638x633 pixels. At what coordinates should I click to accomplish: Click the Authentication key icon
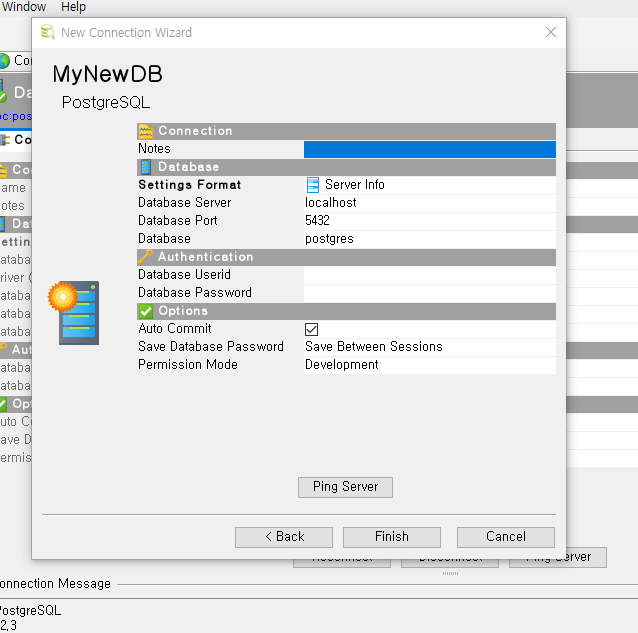145,257
